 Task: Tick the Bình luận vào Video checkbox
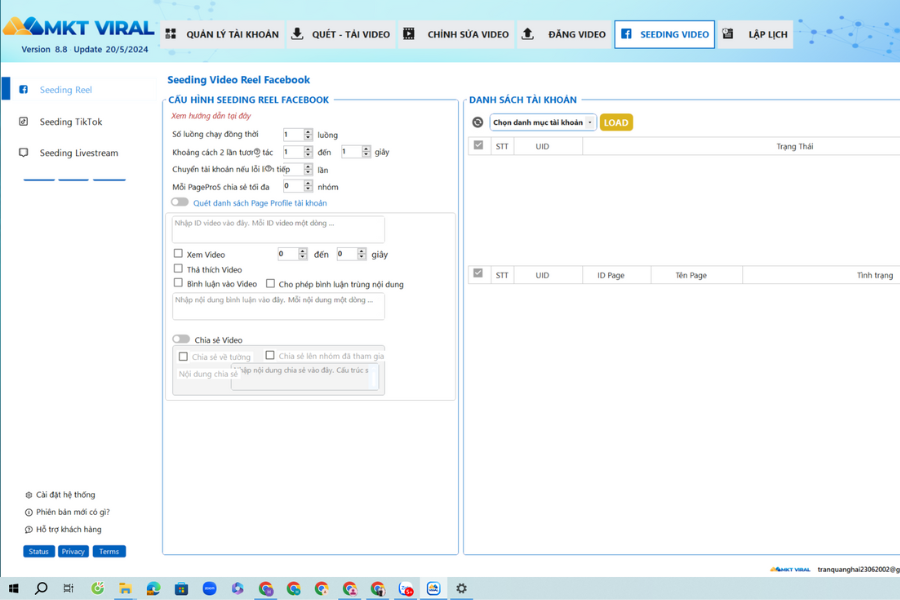pyautogui.click(x=179, y=284)
